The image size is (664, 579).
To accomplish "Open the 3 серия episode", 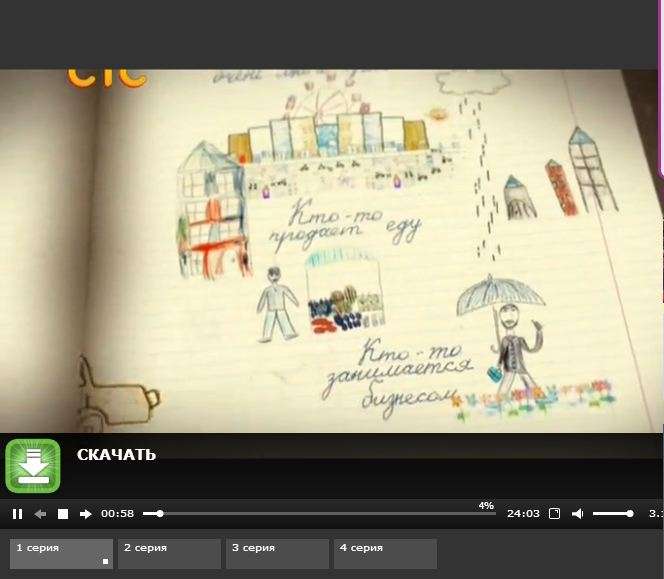I will tap(277, 553).
